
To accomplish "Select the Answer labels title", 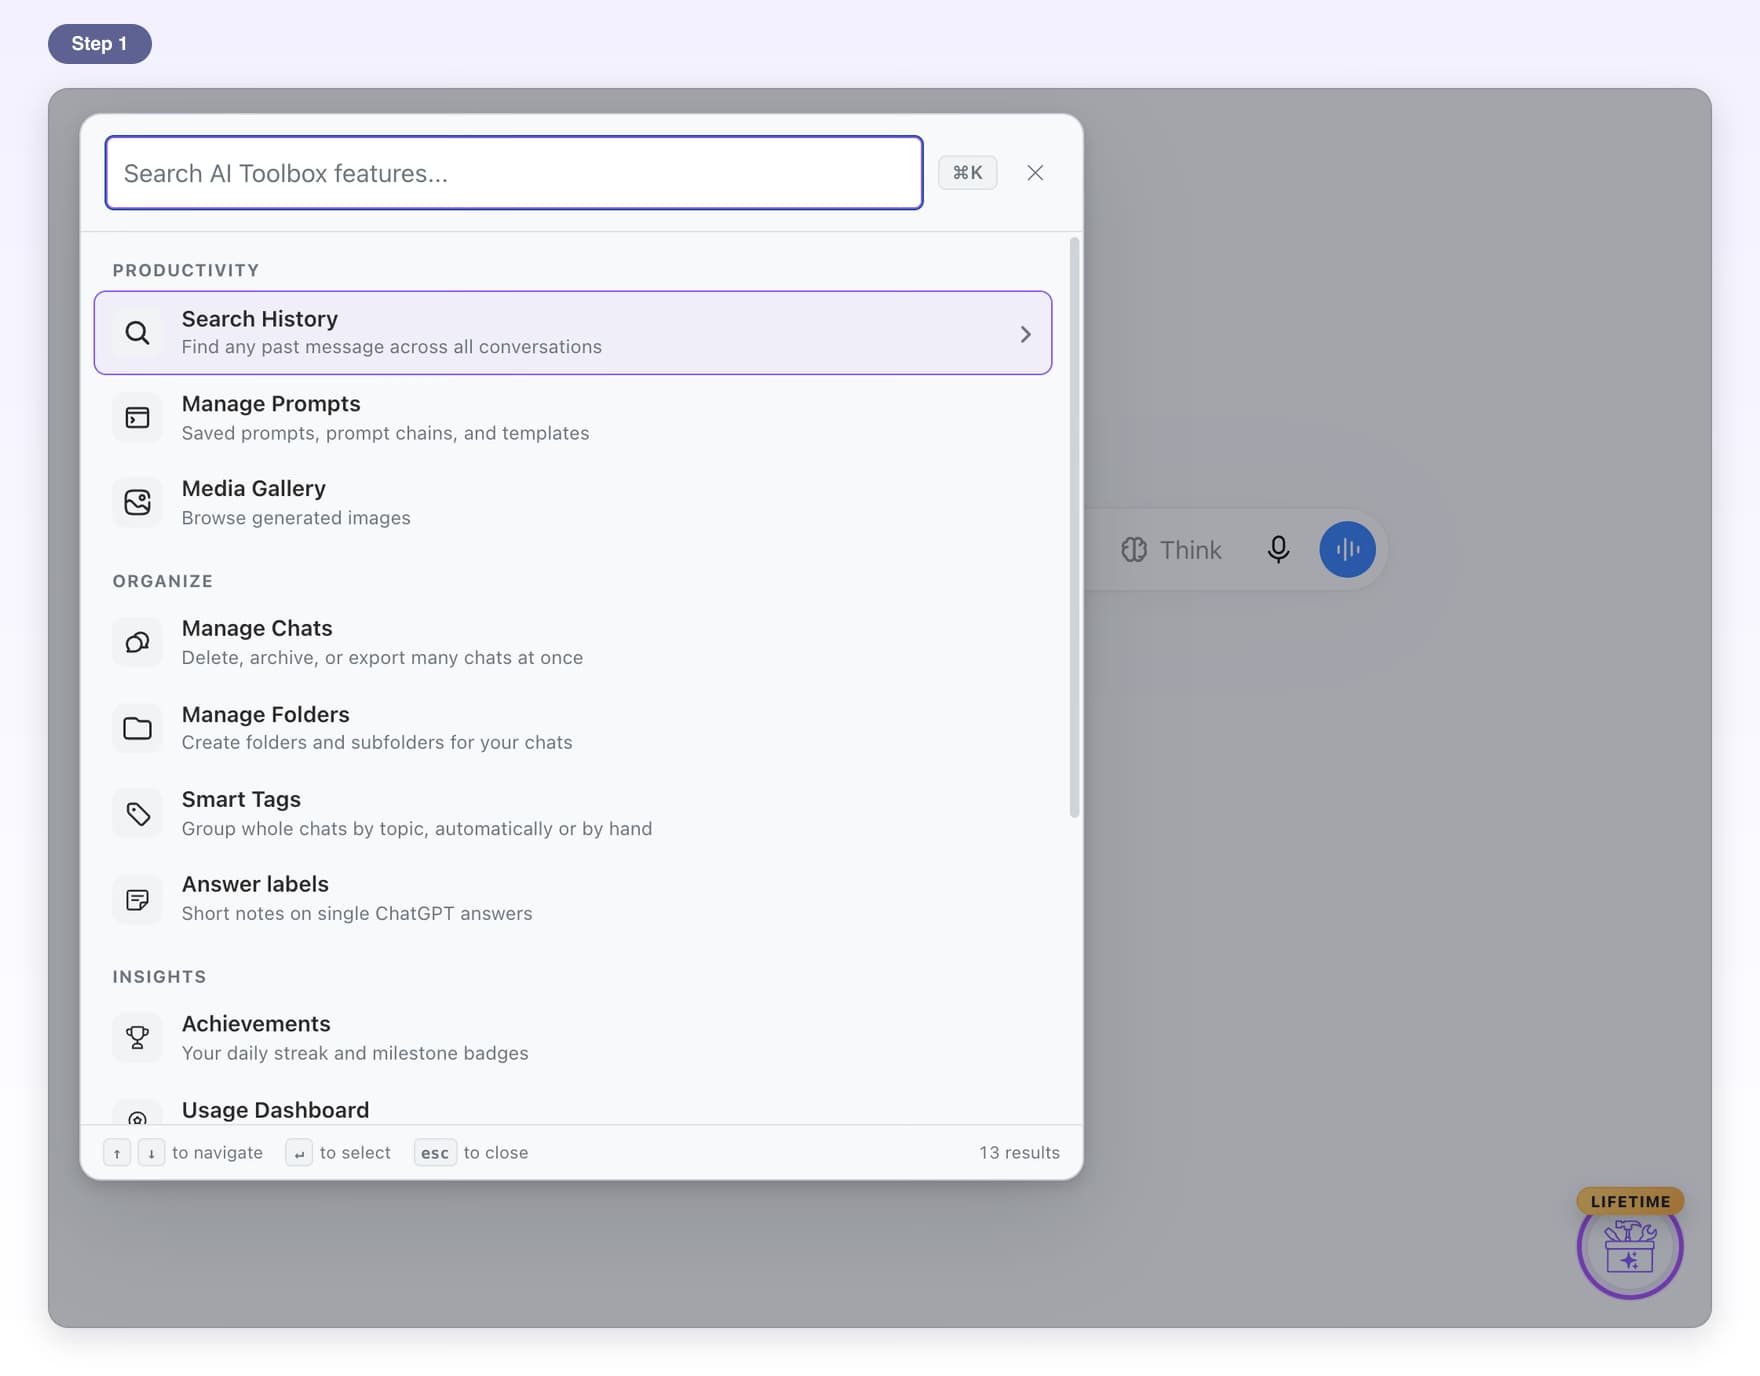I will pos(255,884).
